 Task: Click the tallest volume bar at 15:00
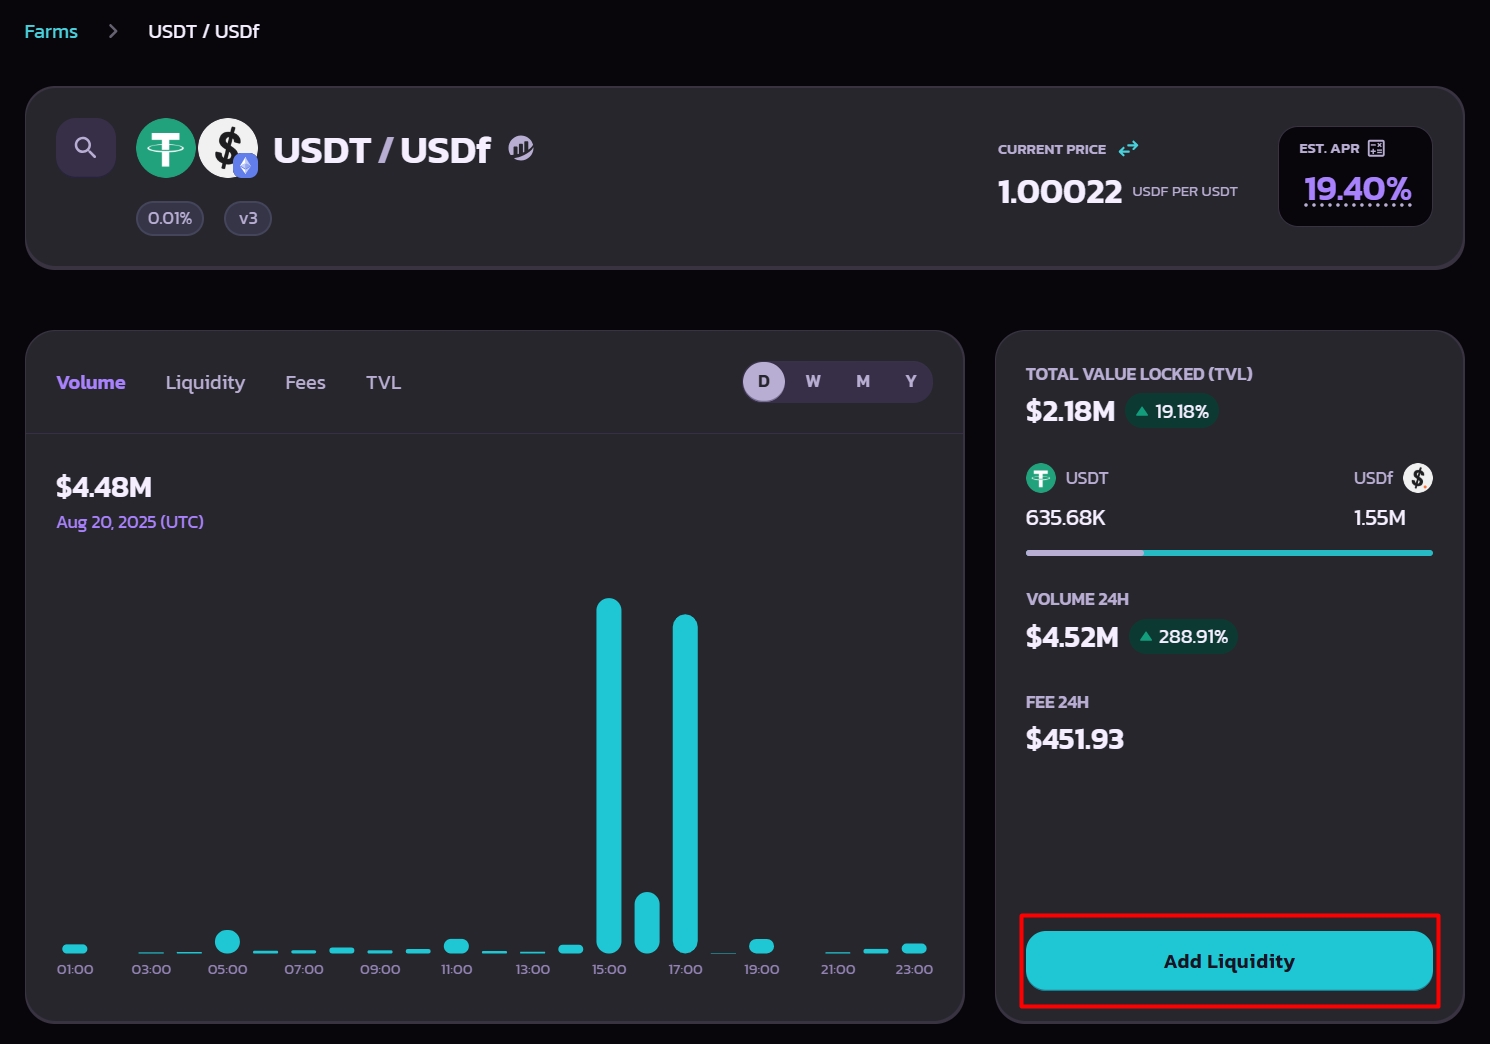[609, 775]
